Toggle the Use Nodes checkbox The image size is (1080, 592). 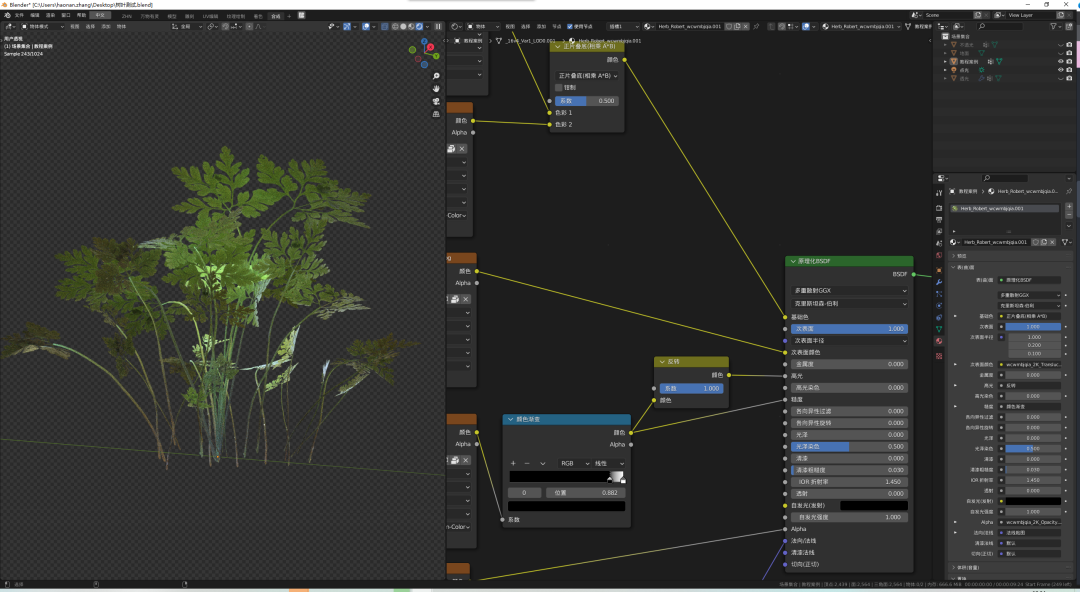(x=570, y=26)
